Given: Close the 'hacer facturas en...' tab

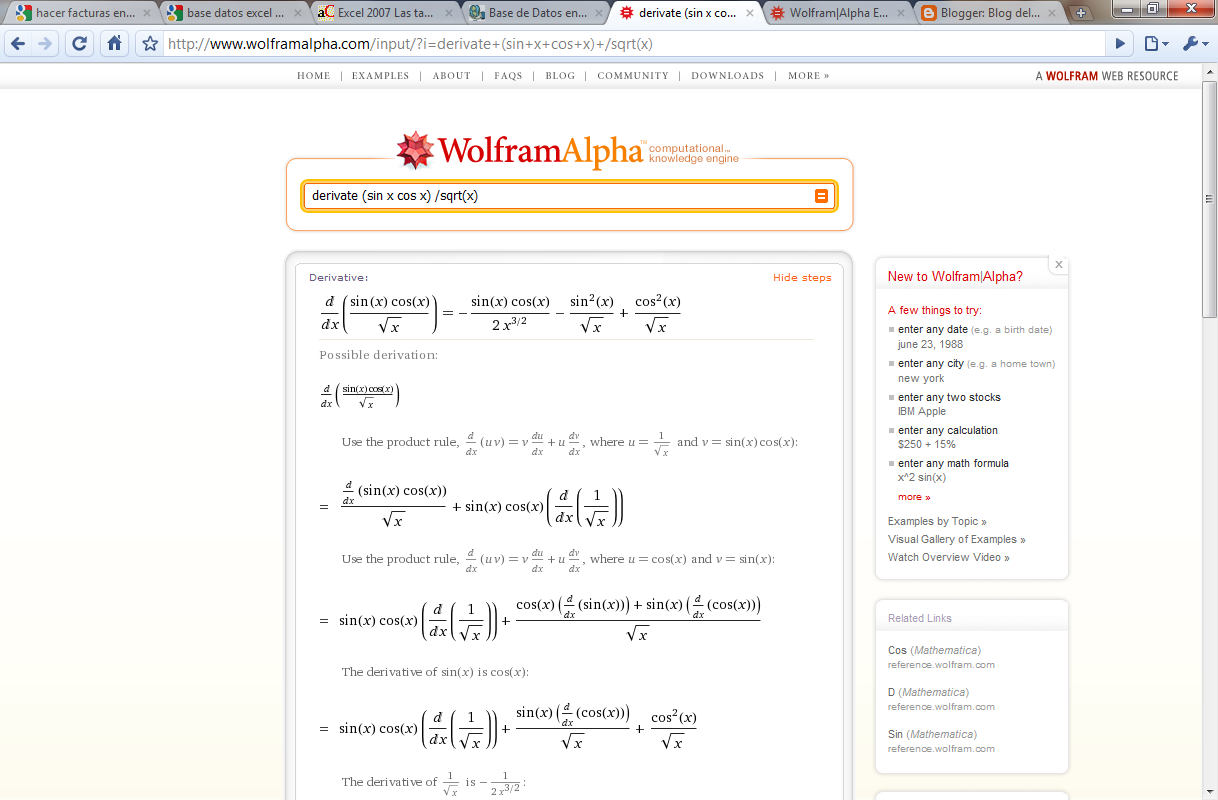Looking at the screenshot, I should coord(147,14).
